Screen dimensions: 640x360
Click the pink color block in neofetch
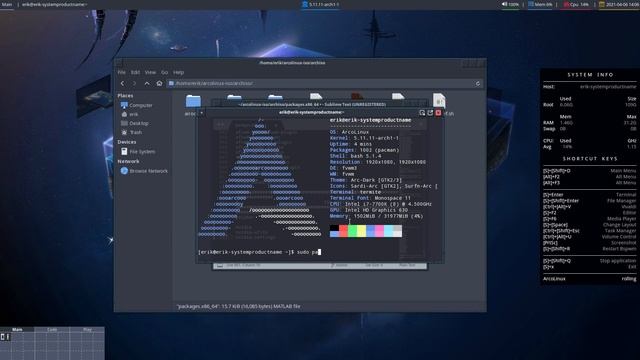pos(379,231)
